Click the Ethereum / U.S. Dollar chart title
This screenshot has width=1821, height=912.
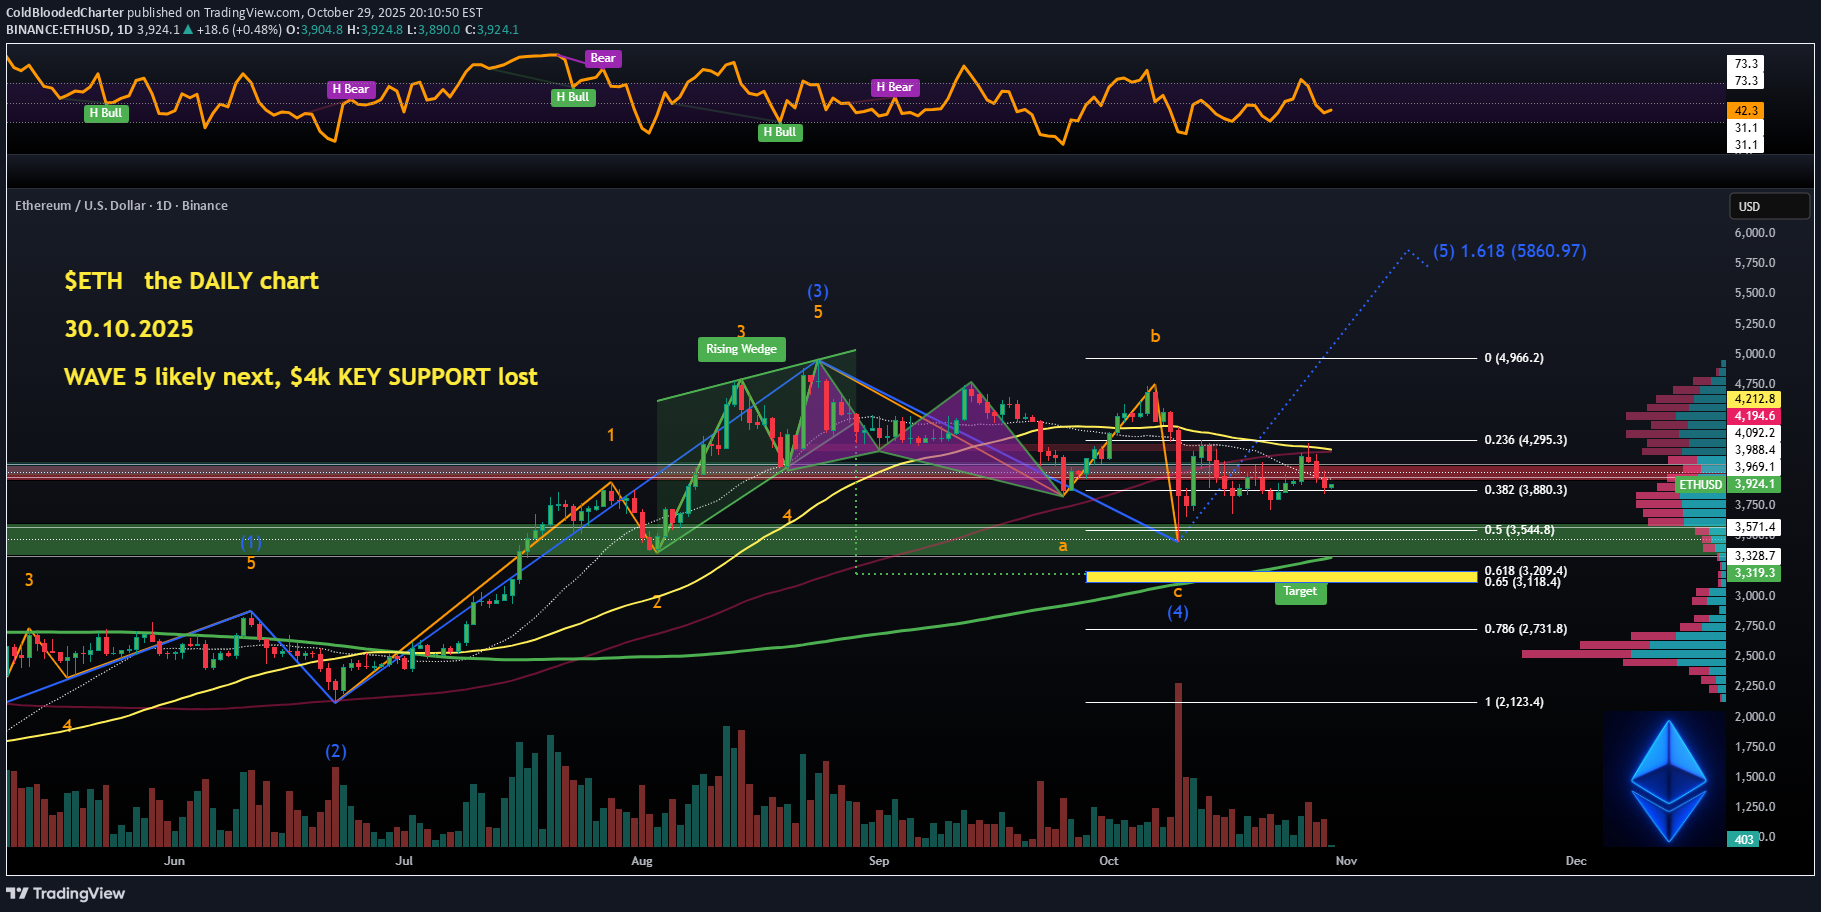pyautogui.click(x=121, y=205)
